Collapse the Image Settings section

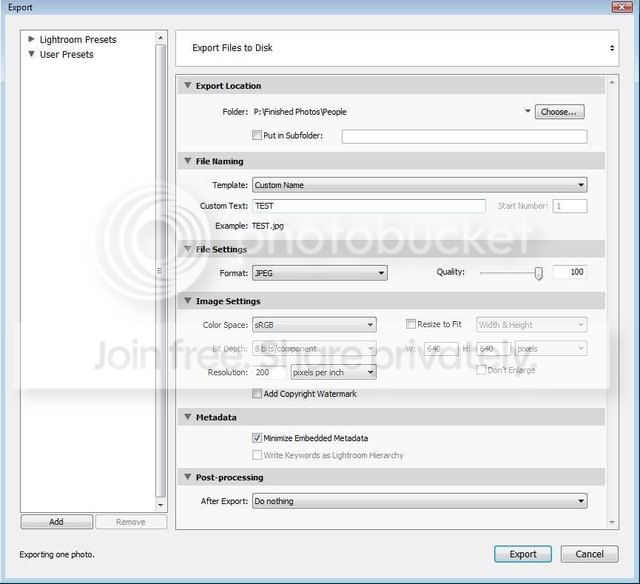pyautogui.click(x=188, y=301)
